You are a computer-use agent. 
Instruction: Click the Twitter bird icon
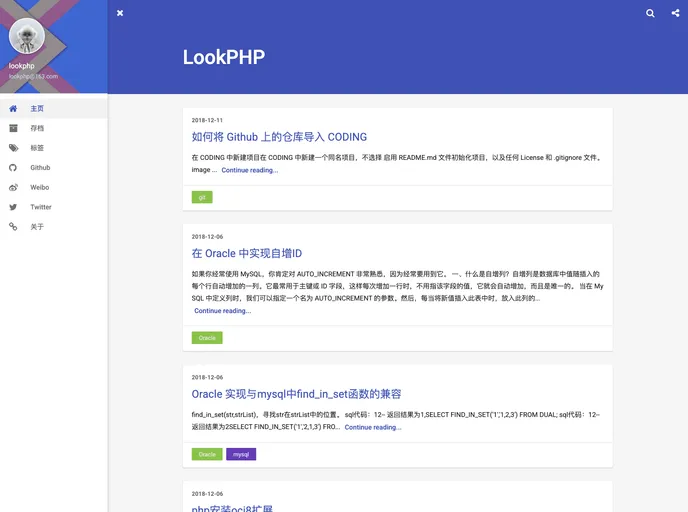point(13,207)
